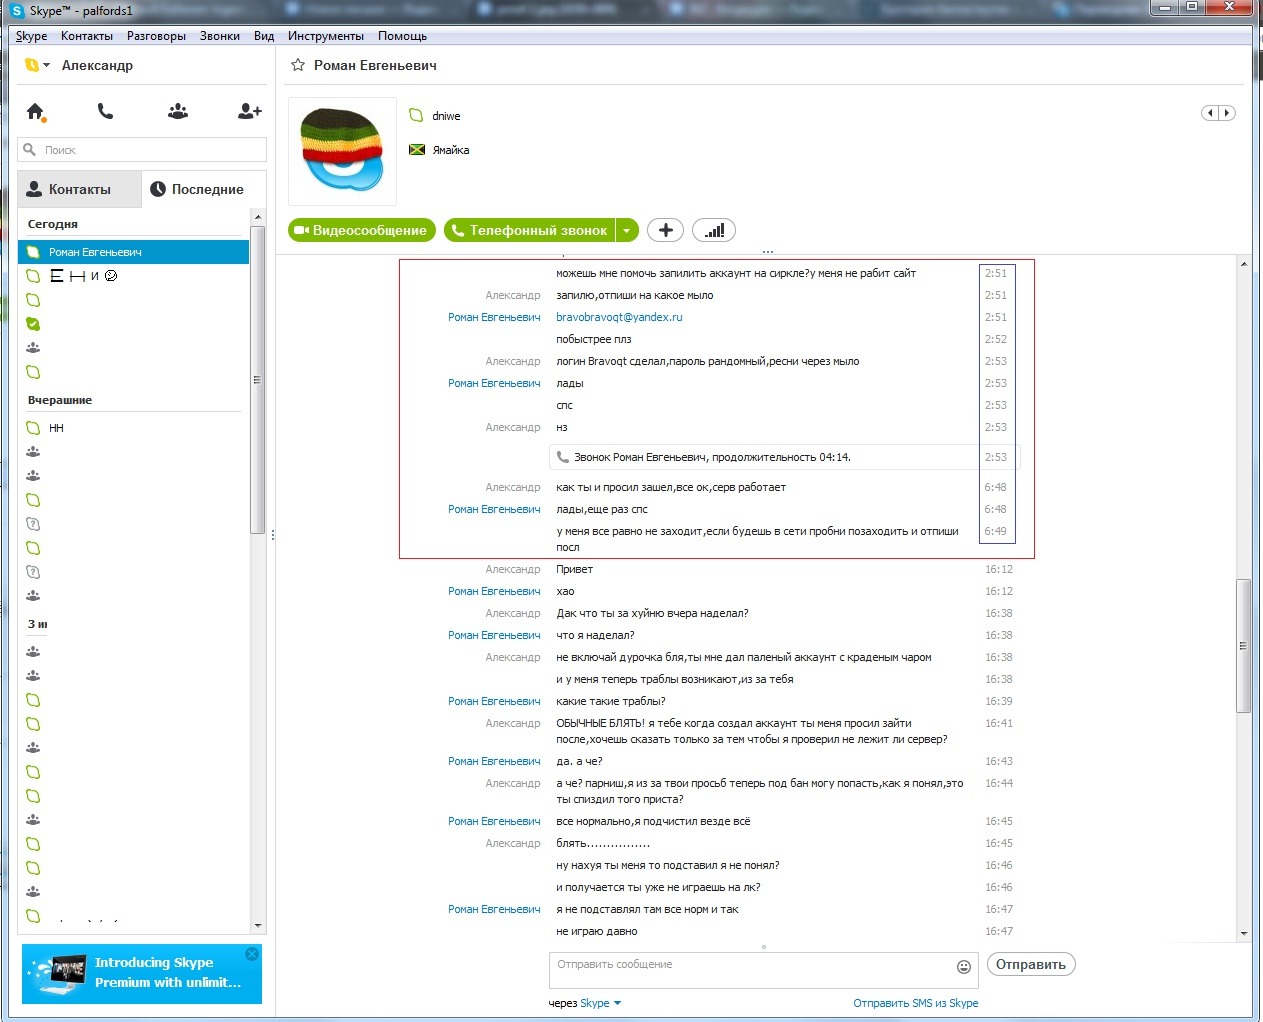
Task: Click the 'Отправить SMS из Skype' link
Action: (916, 1003)
